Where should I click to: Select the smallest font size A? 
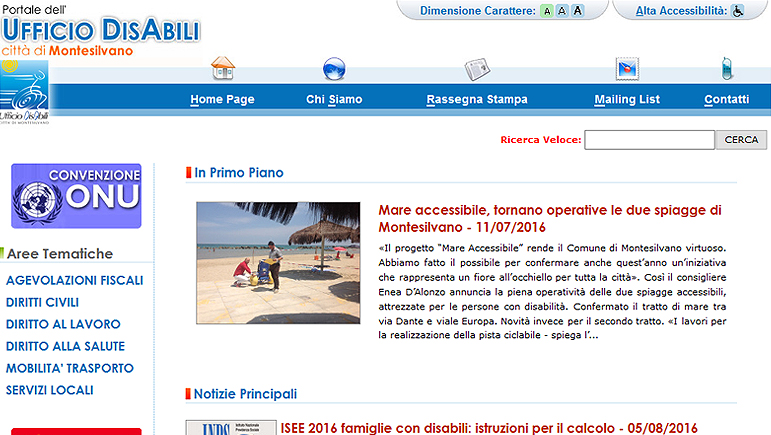pos(546,11)
